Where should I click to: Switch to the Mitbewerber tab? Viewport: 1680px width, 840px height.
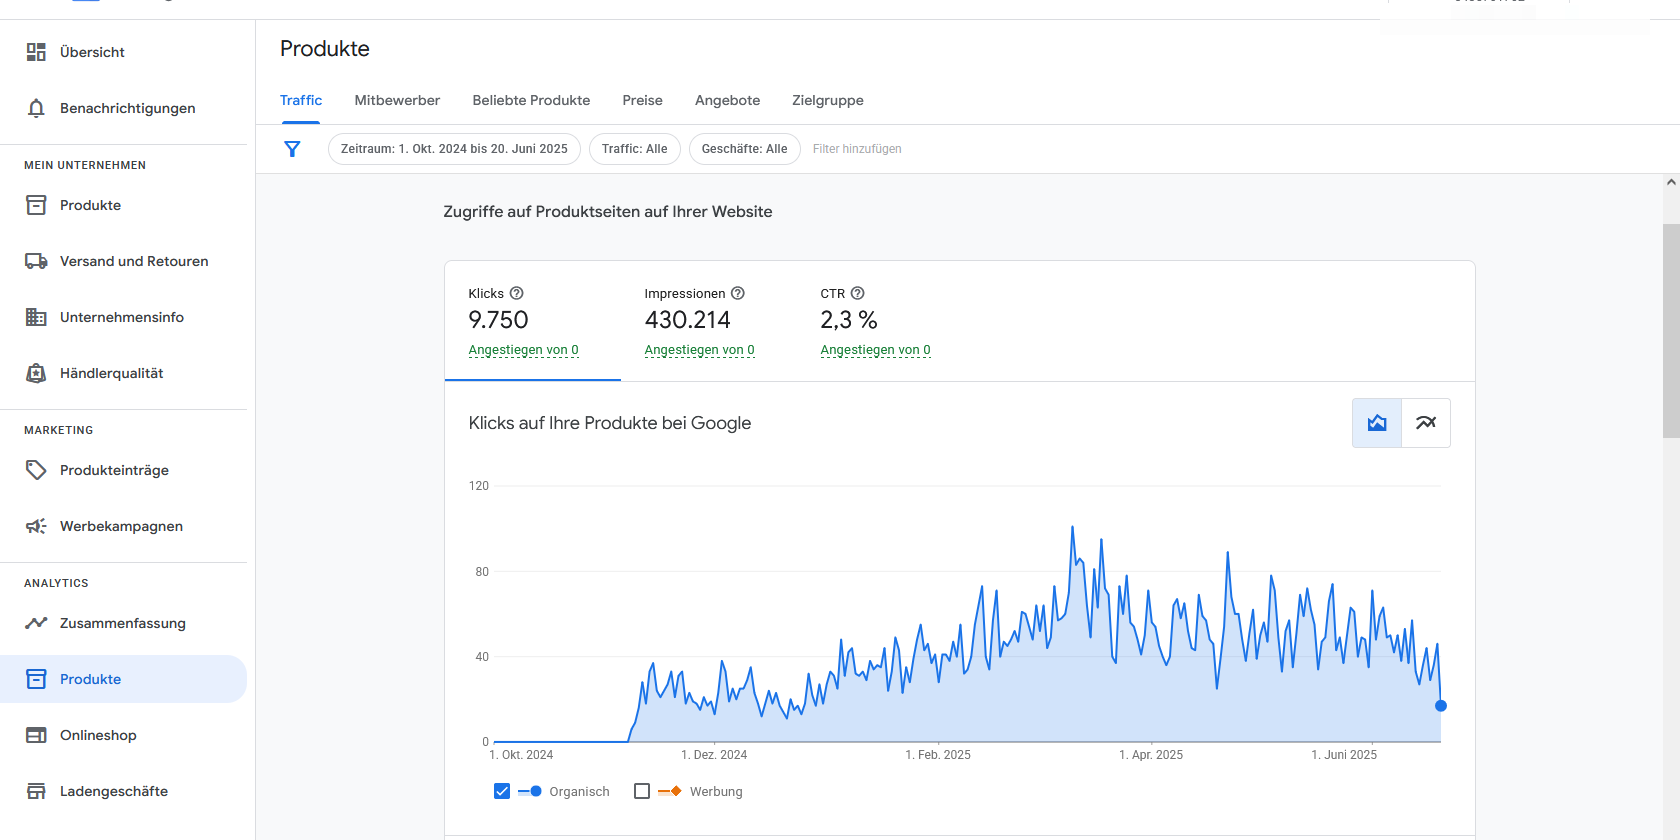(x=397, y=100)
